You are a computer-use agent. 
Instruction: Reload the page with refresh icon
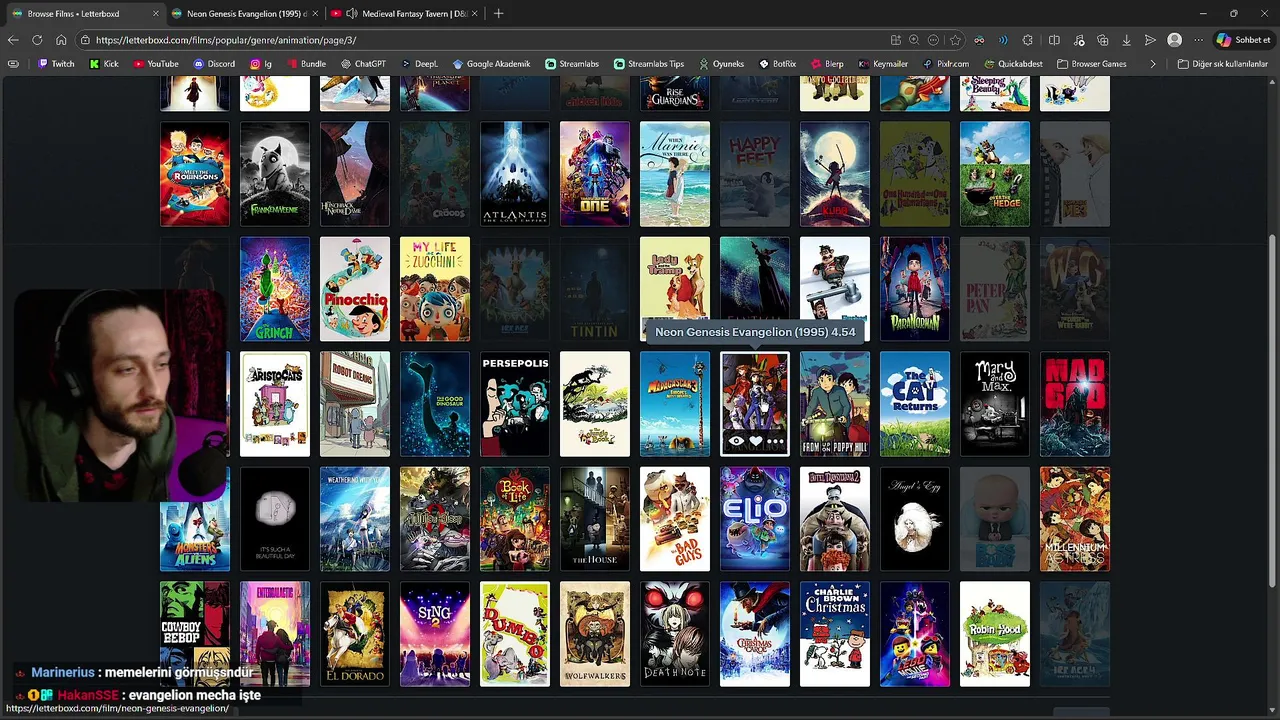tap(37, 40)
